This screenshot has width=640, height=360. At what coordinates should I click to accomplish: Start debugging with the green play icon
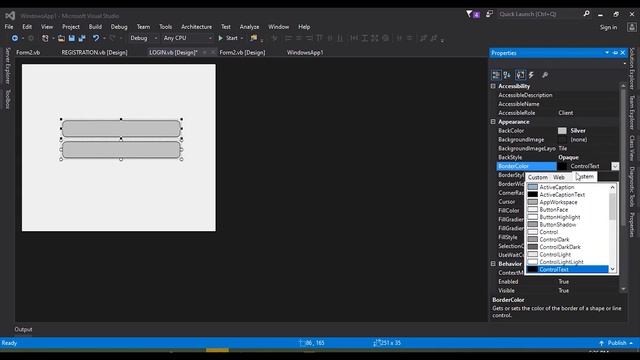(220, 38)
